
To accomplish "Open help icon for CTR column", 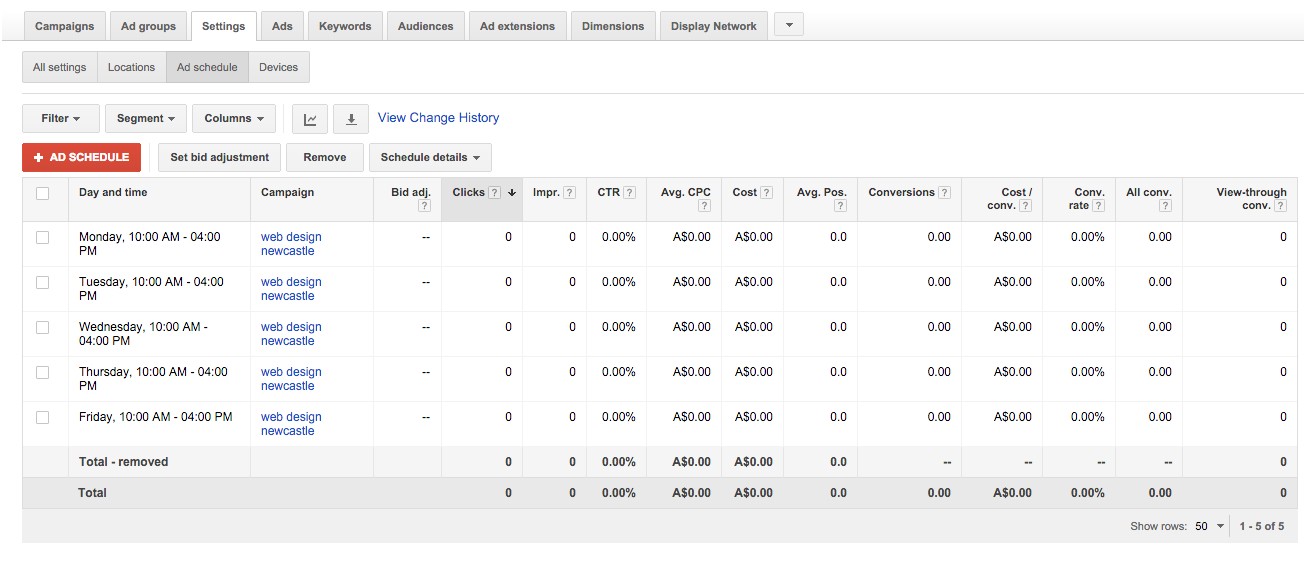I will tap(629, 193).
